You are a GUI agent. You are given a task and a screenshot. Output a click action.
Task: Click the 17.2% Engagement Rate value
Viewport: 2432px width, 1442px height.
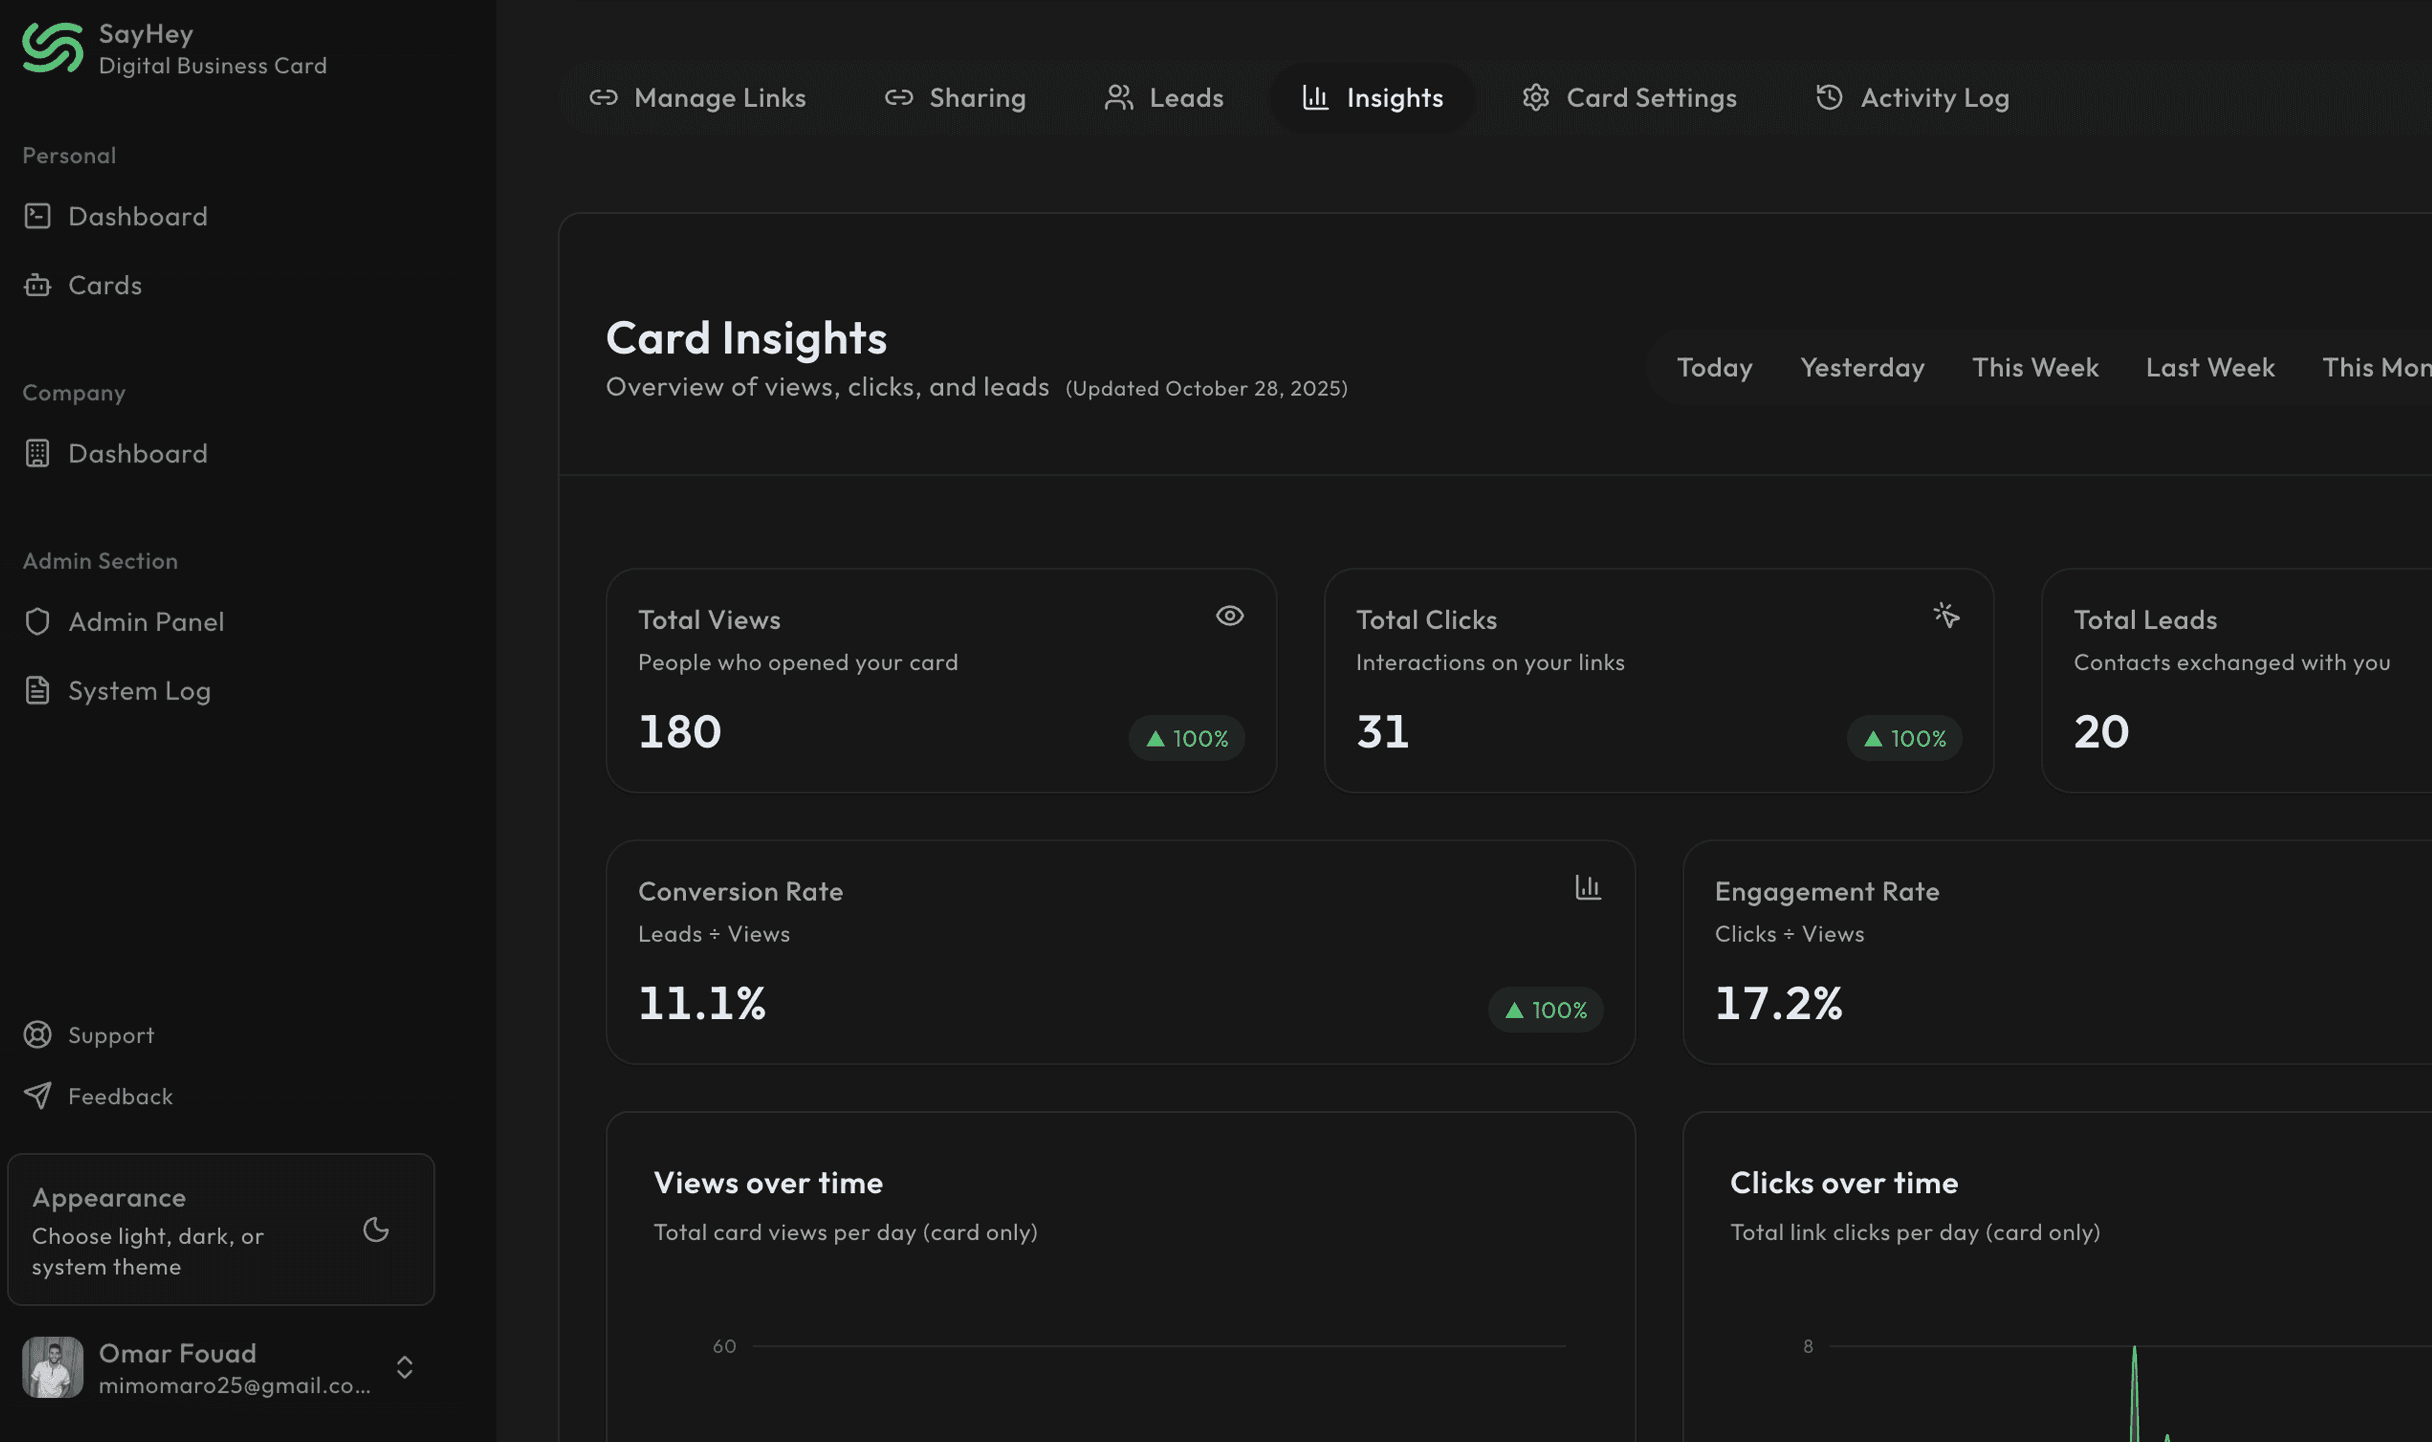tap(1778, 1003)
